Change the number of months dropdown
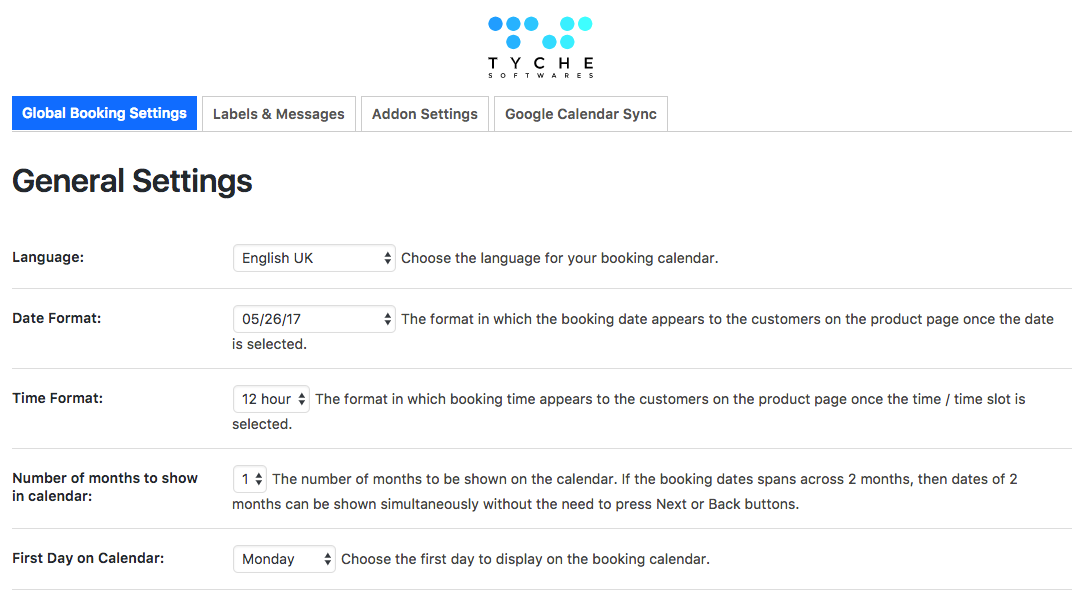This screenshot has width=1082, height=599. 250,479
